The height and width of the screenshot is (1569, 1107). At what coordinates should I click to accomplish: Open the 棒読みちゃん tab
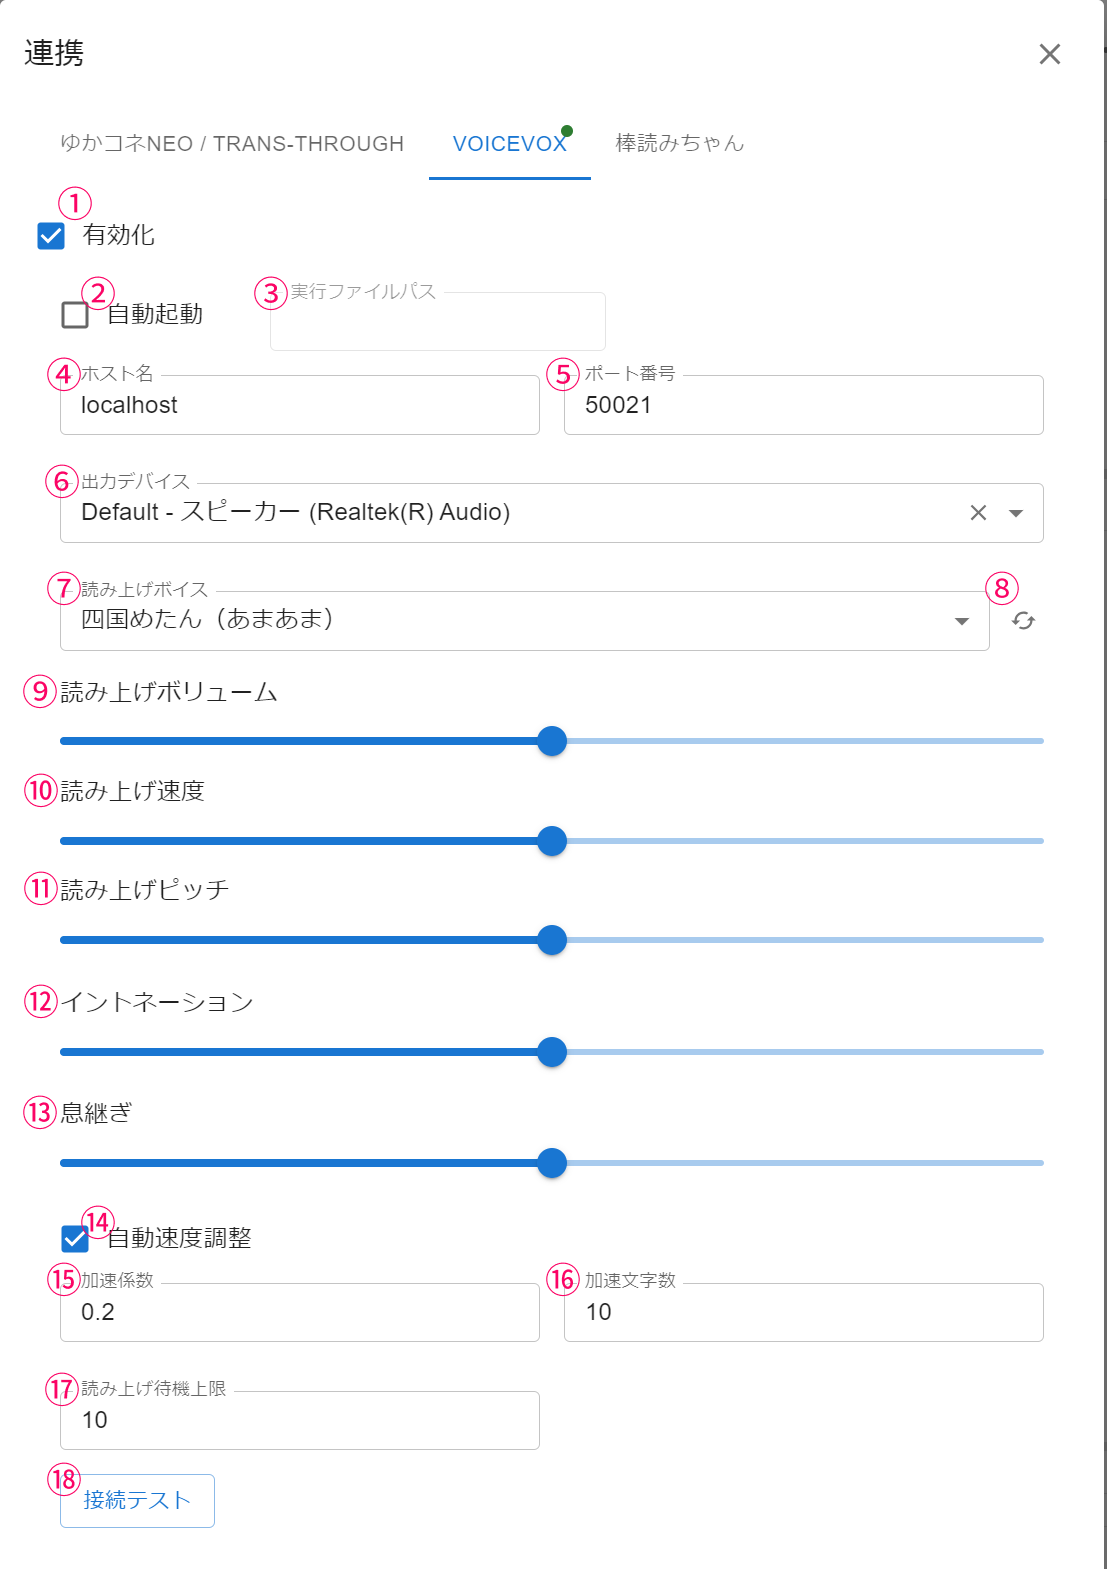coord(680,144)
